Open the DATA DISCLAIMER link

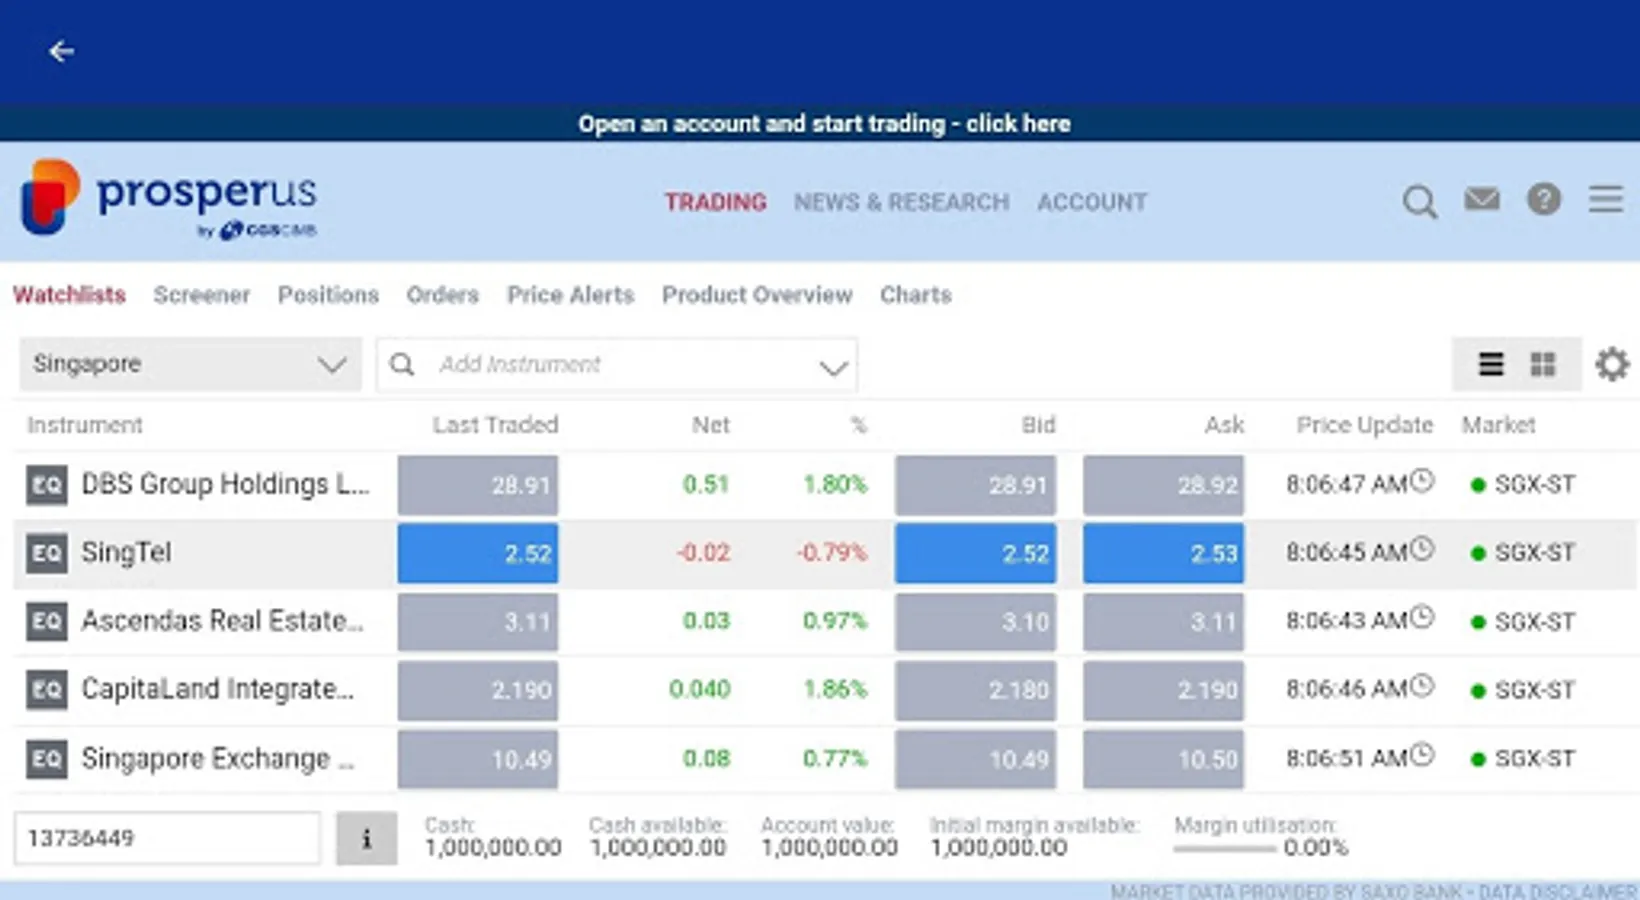(x=1557, y=891)
